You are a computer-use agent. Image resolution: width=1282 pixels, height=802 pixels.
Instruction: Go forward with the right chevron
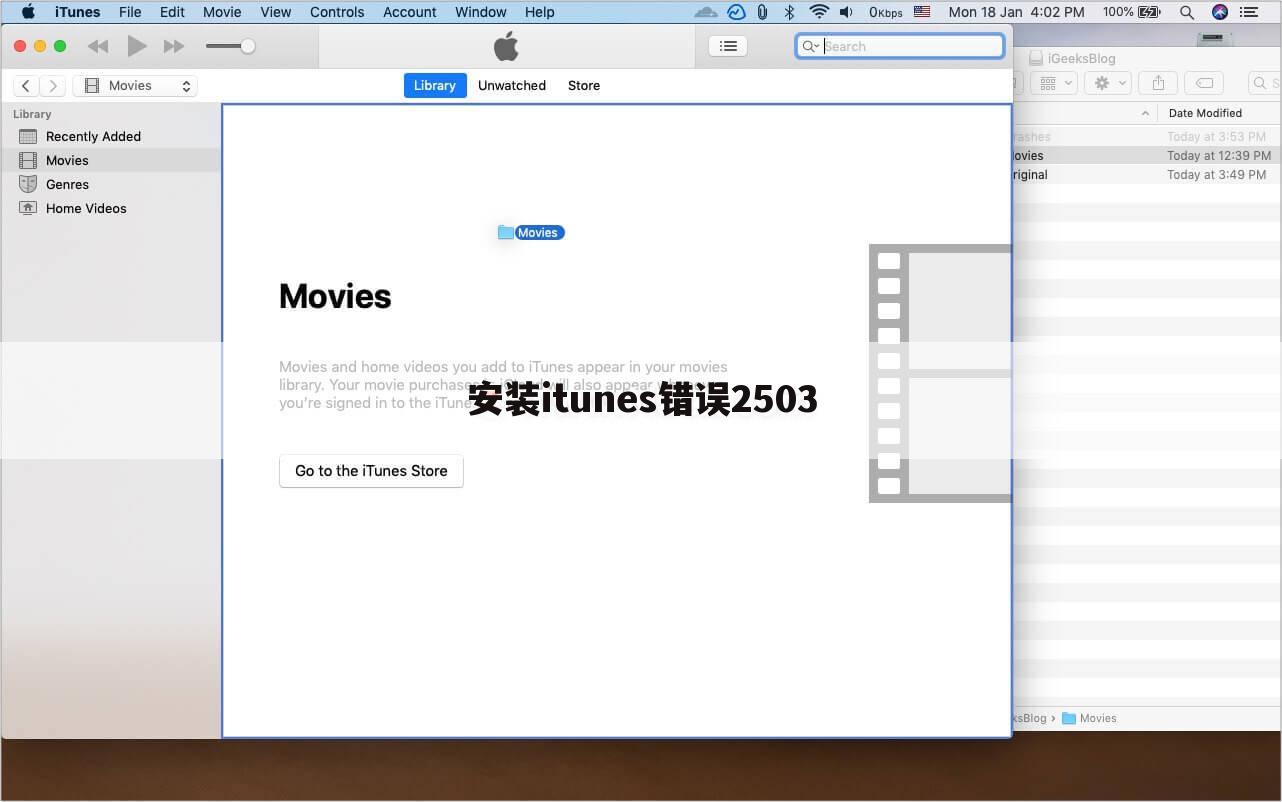tap(54, 86)
